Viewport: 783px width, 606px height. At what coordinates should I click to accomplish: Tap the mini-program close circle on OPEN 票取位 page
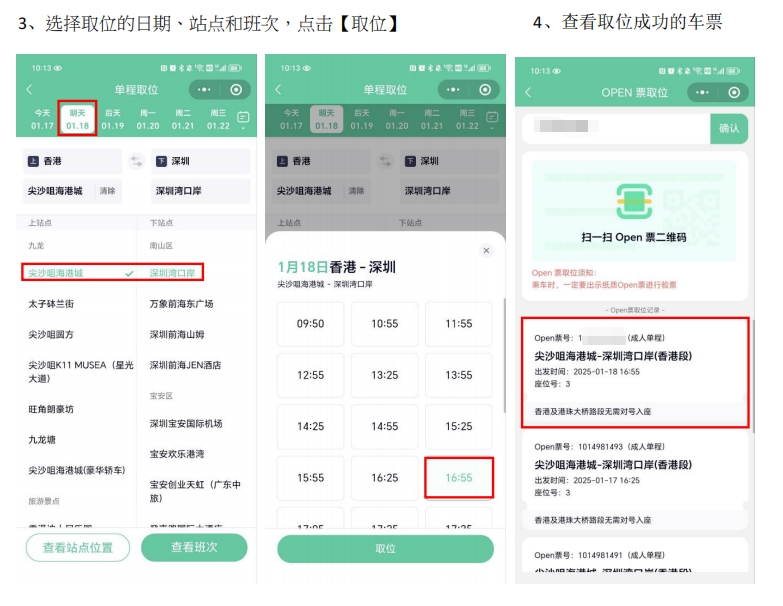[735, 92]
